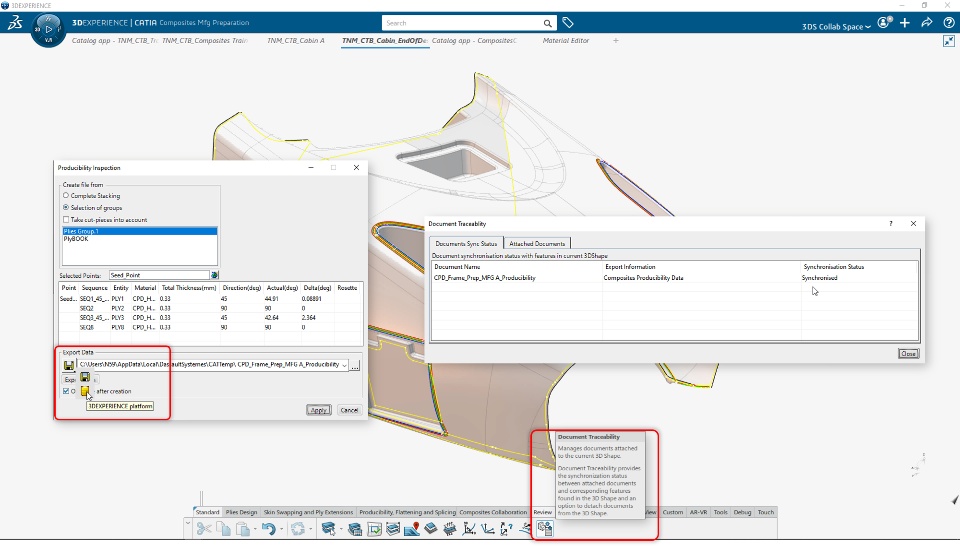Open the user profile icon
This screenshot has height=547, width=960.
pos(883,23)
